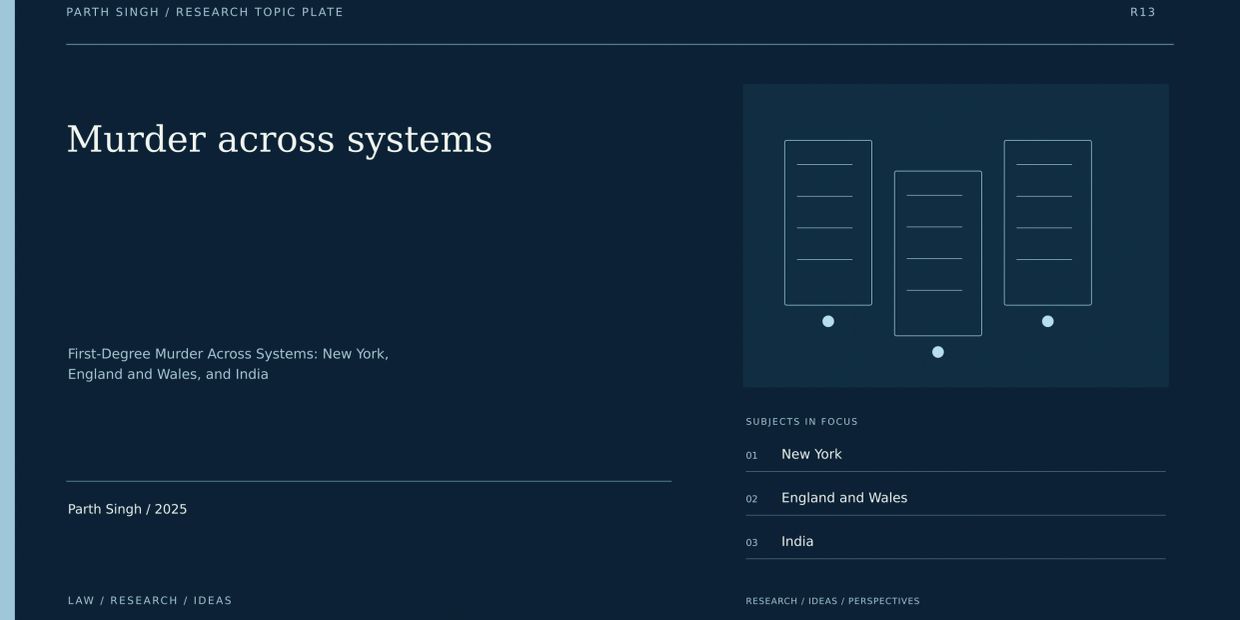Click the left document icon in illustration
This screenshot has width=1240, height=620.
pyautogui.click(x=828, y=223)
